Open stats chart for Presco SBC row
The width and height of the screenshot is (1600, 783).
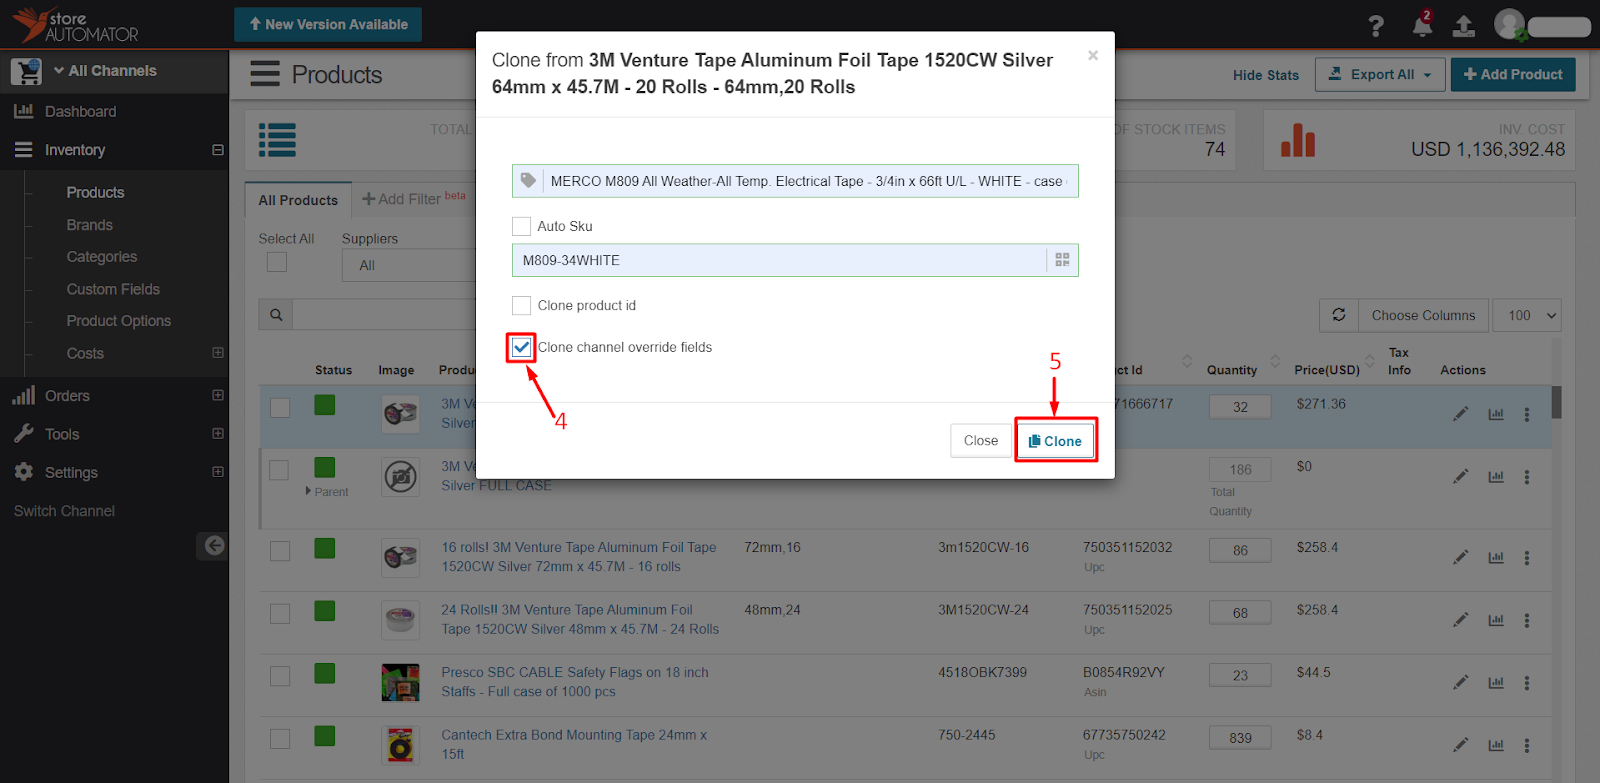(x=1496, y=683)
